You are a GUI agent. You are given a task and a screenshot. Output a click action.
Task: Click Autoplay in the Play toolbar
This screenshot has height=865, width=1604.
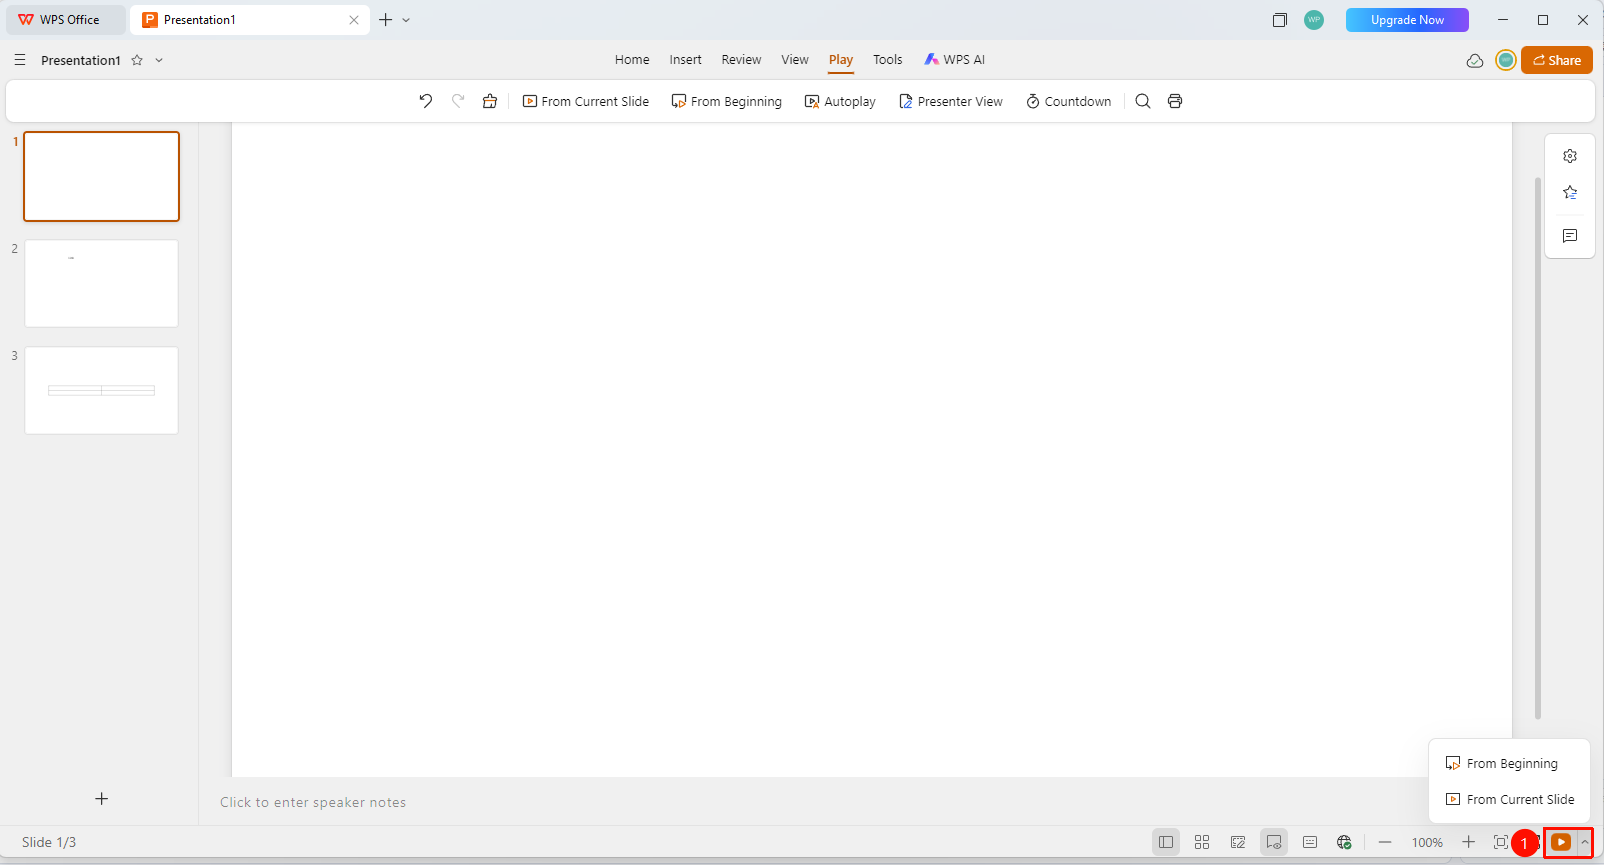pyautogui.click(x=840, y=101)
